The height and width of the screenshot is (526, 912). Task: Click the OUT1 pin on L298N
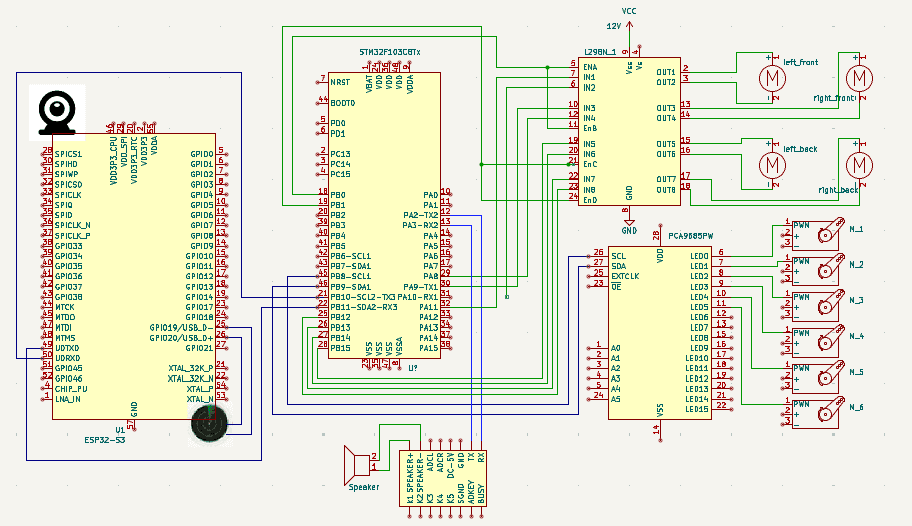point(666,72)
